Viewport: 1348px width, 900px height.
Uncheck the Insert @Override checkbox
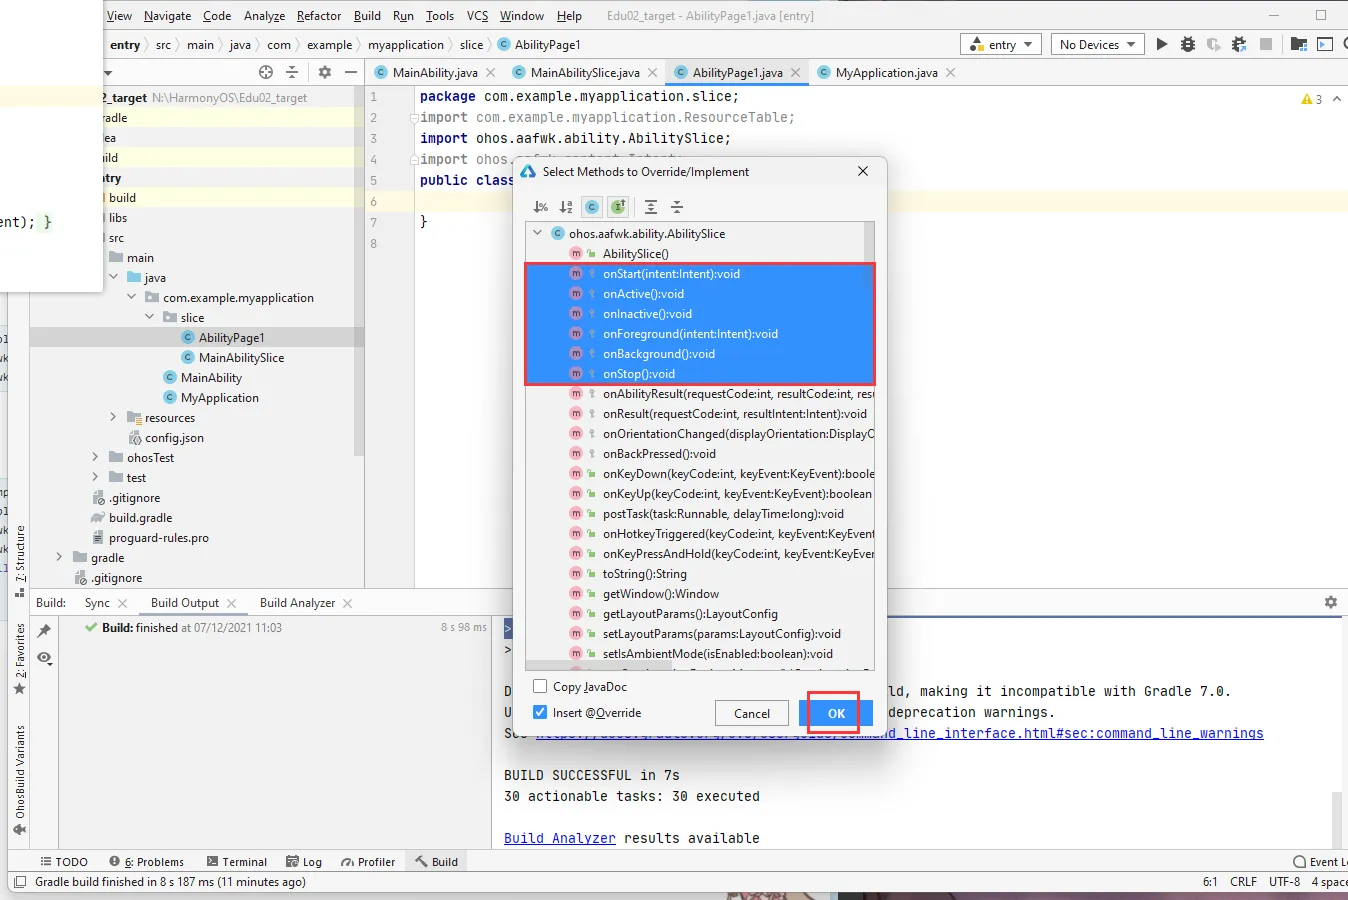[540, 712]
